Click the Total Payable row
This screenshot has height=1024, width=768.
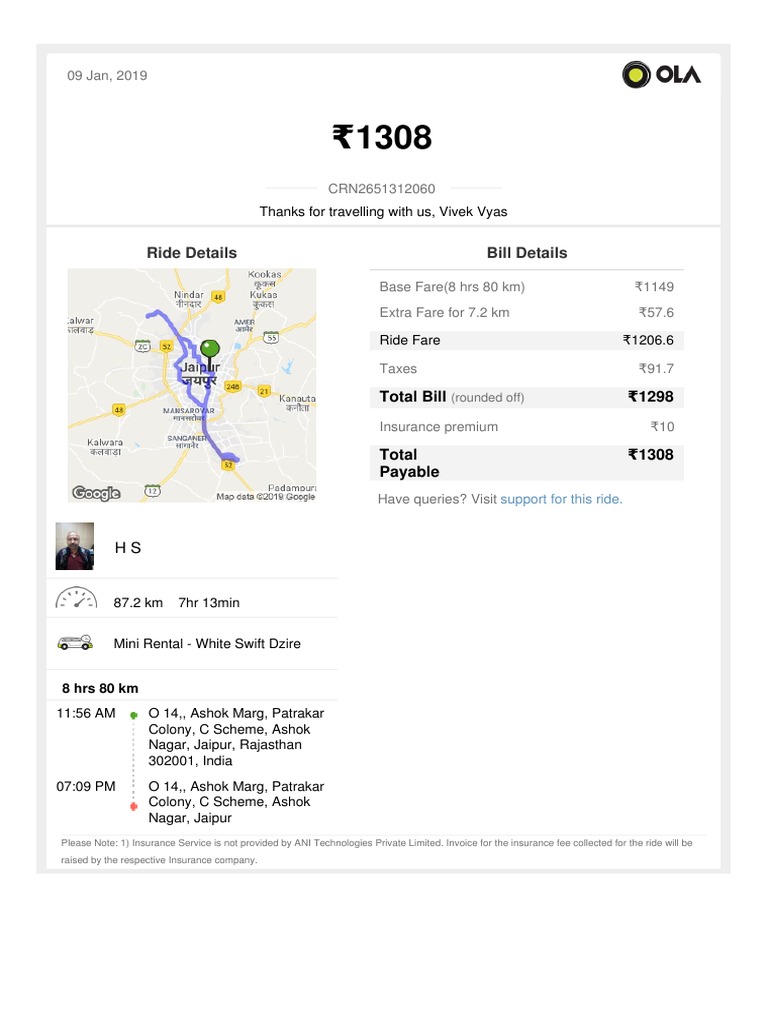click(526, 463)
